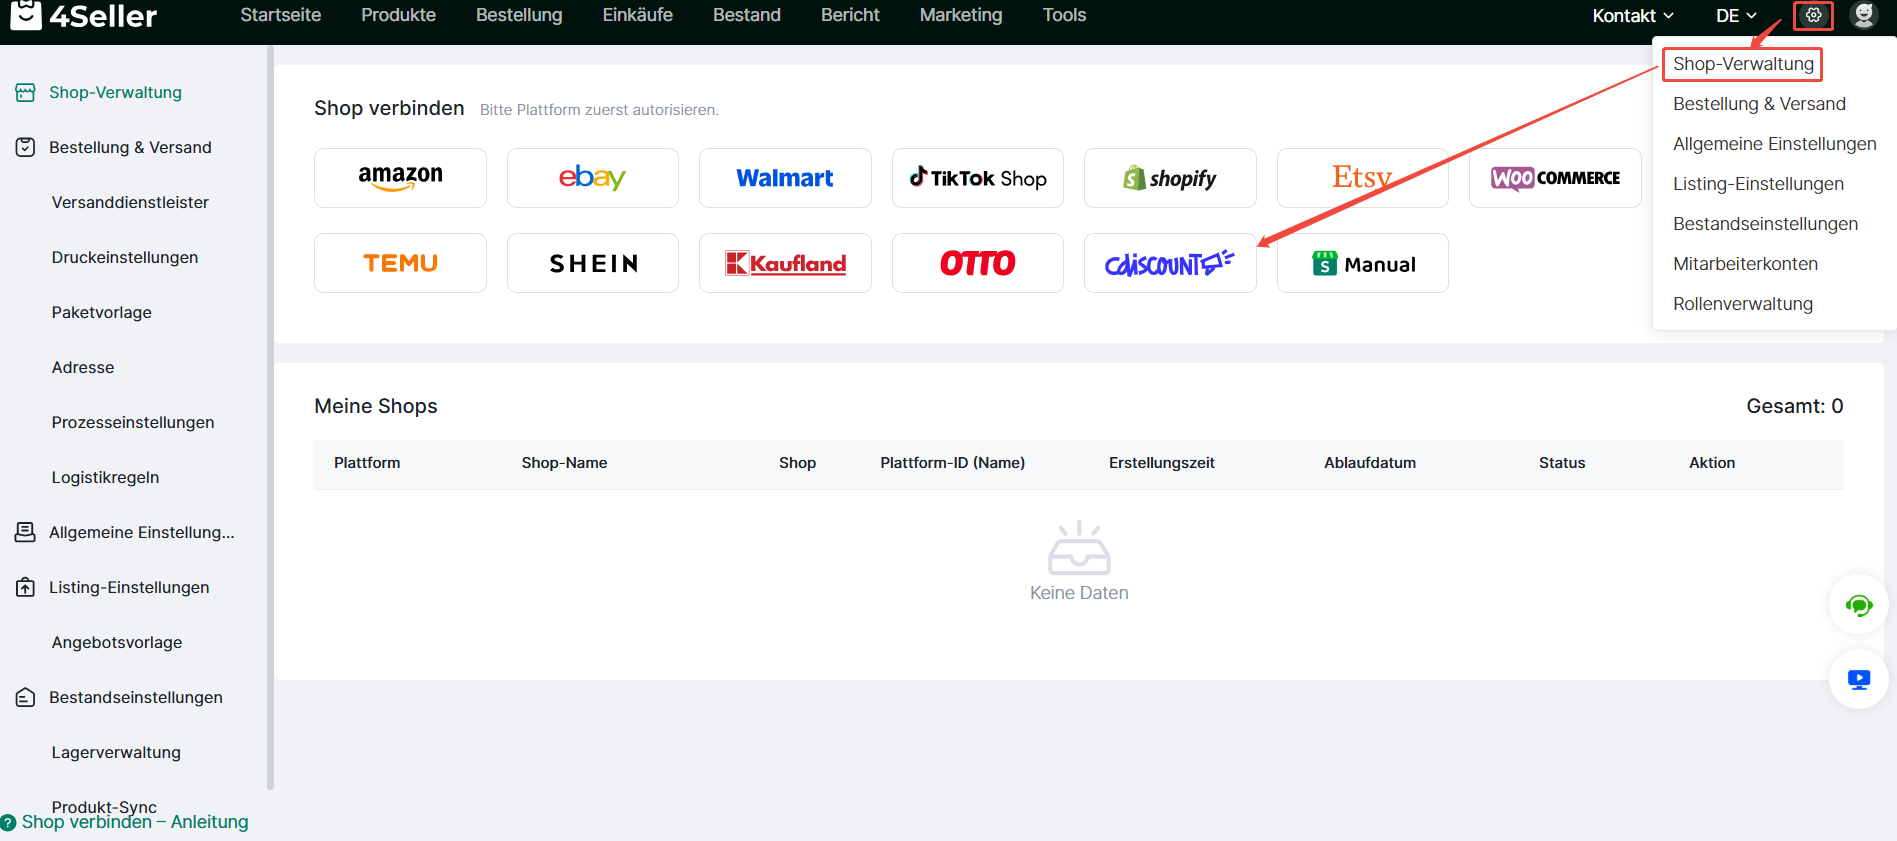
Task: Click the Ablaufdatum column header
Action: coord(1370,463)
